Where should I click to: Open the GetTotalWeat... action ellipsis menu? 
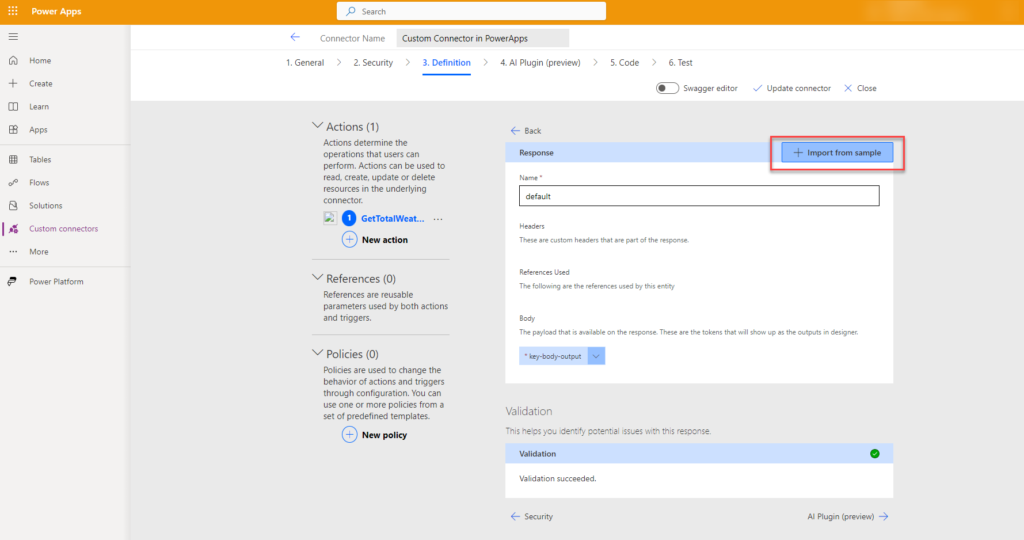tap(437, 218)
